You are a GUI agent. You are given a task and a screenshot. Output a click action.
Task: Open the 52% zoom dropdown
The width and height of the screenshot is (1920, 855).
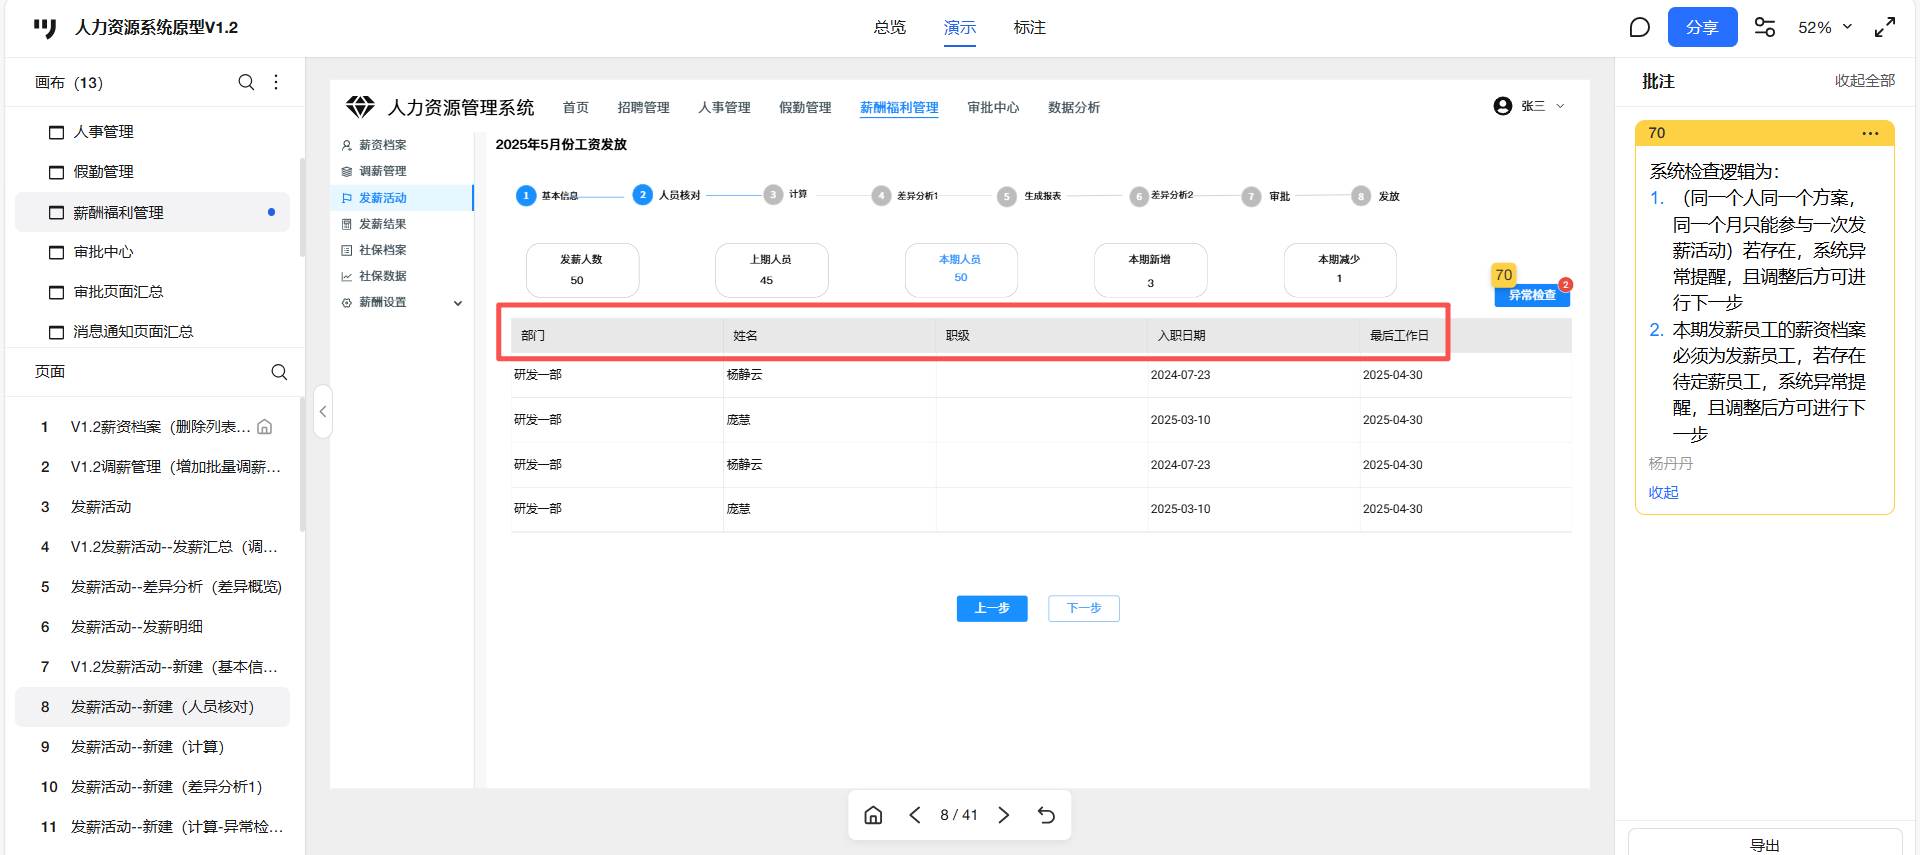(x=1825, y=27)
